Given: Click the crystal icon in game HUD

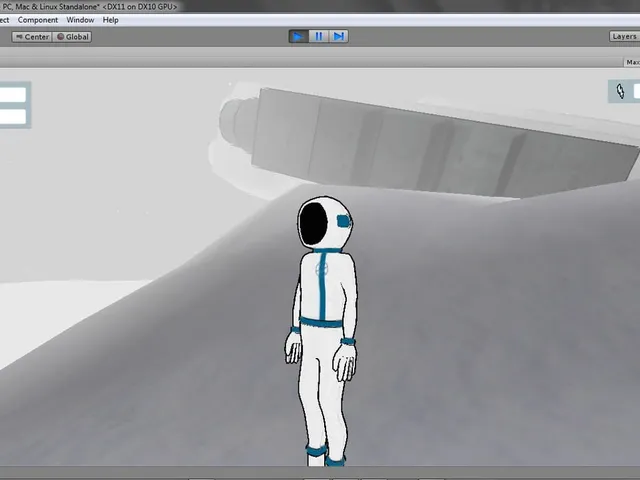Looking at the screenshot, I should 620,91.
